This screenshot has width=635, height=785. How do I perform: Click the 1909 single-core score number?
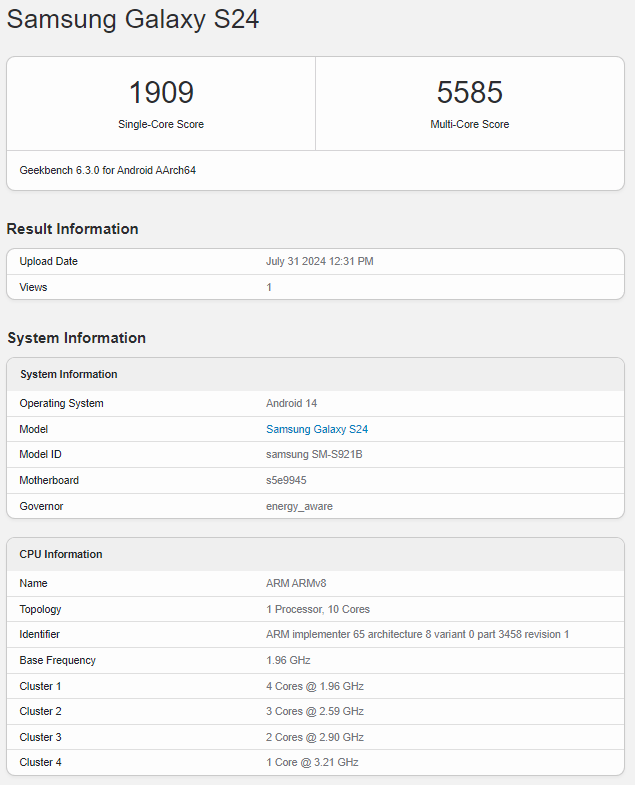click(x=161, y=93)
